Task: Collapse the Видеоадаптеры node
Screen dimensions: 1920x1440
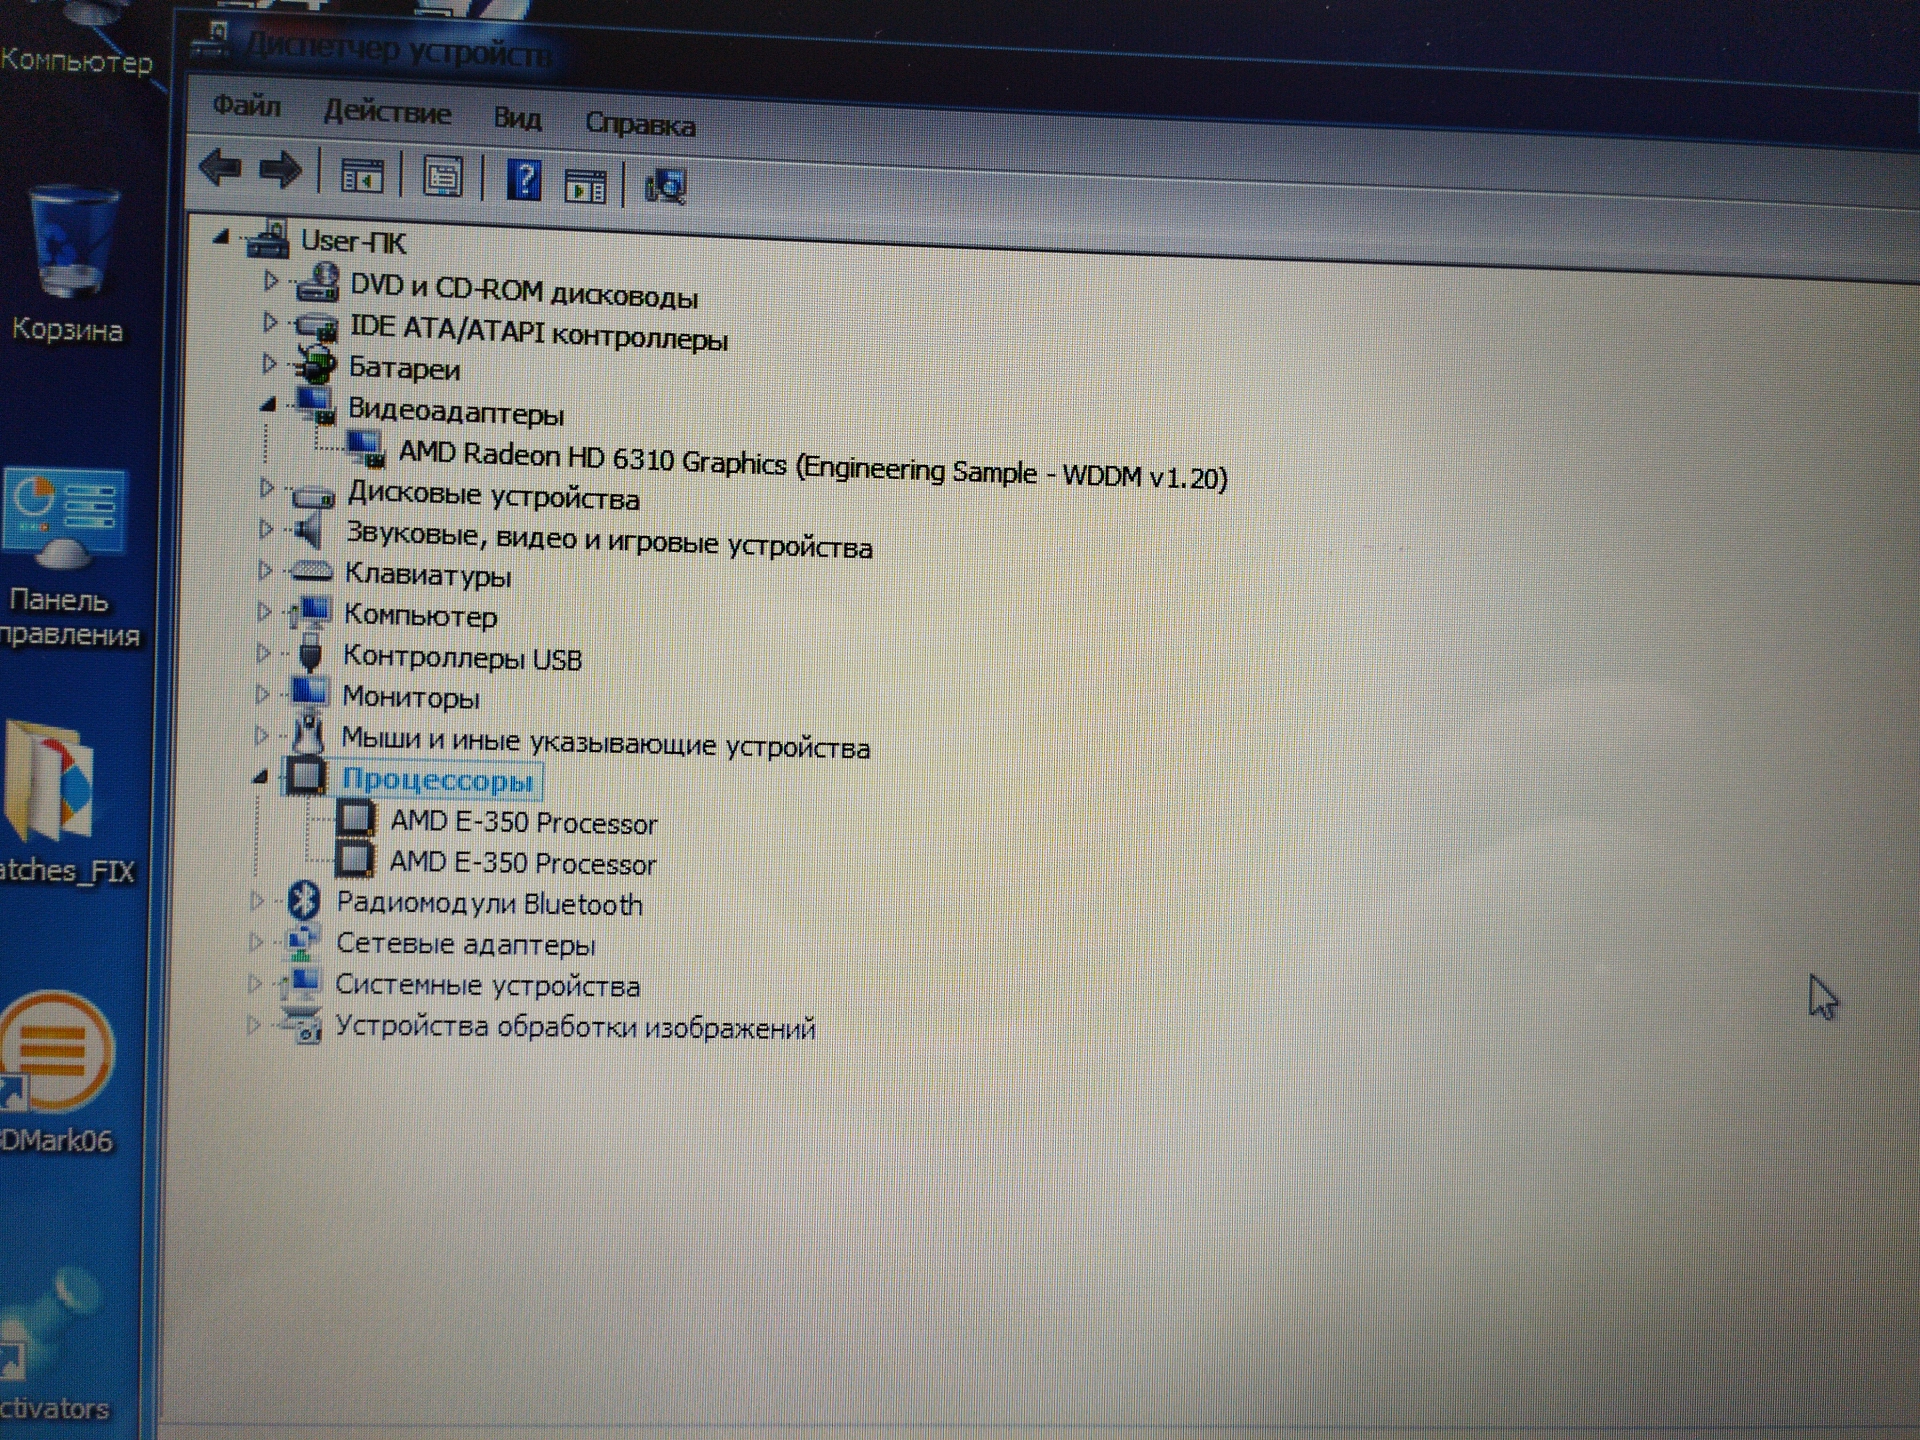Action: click(267, 405)
